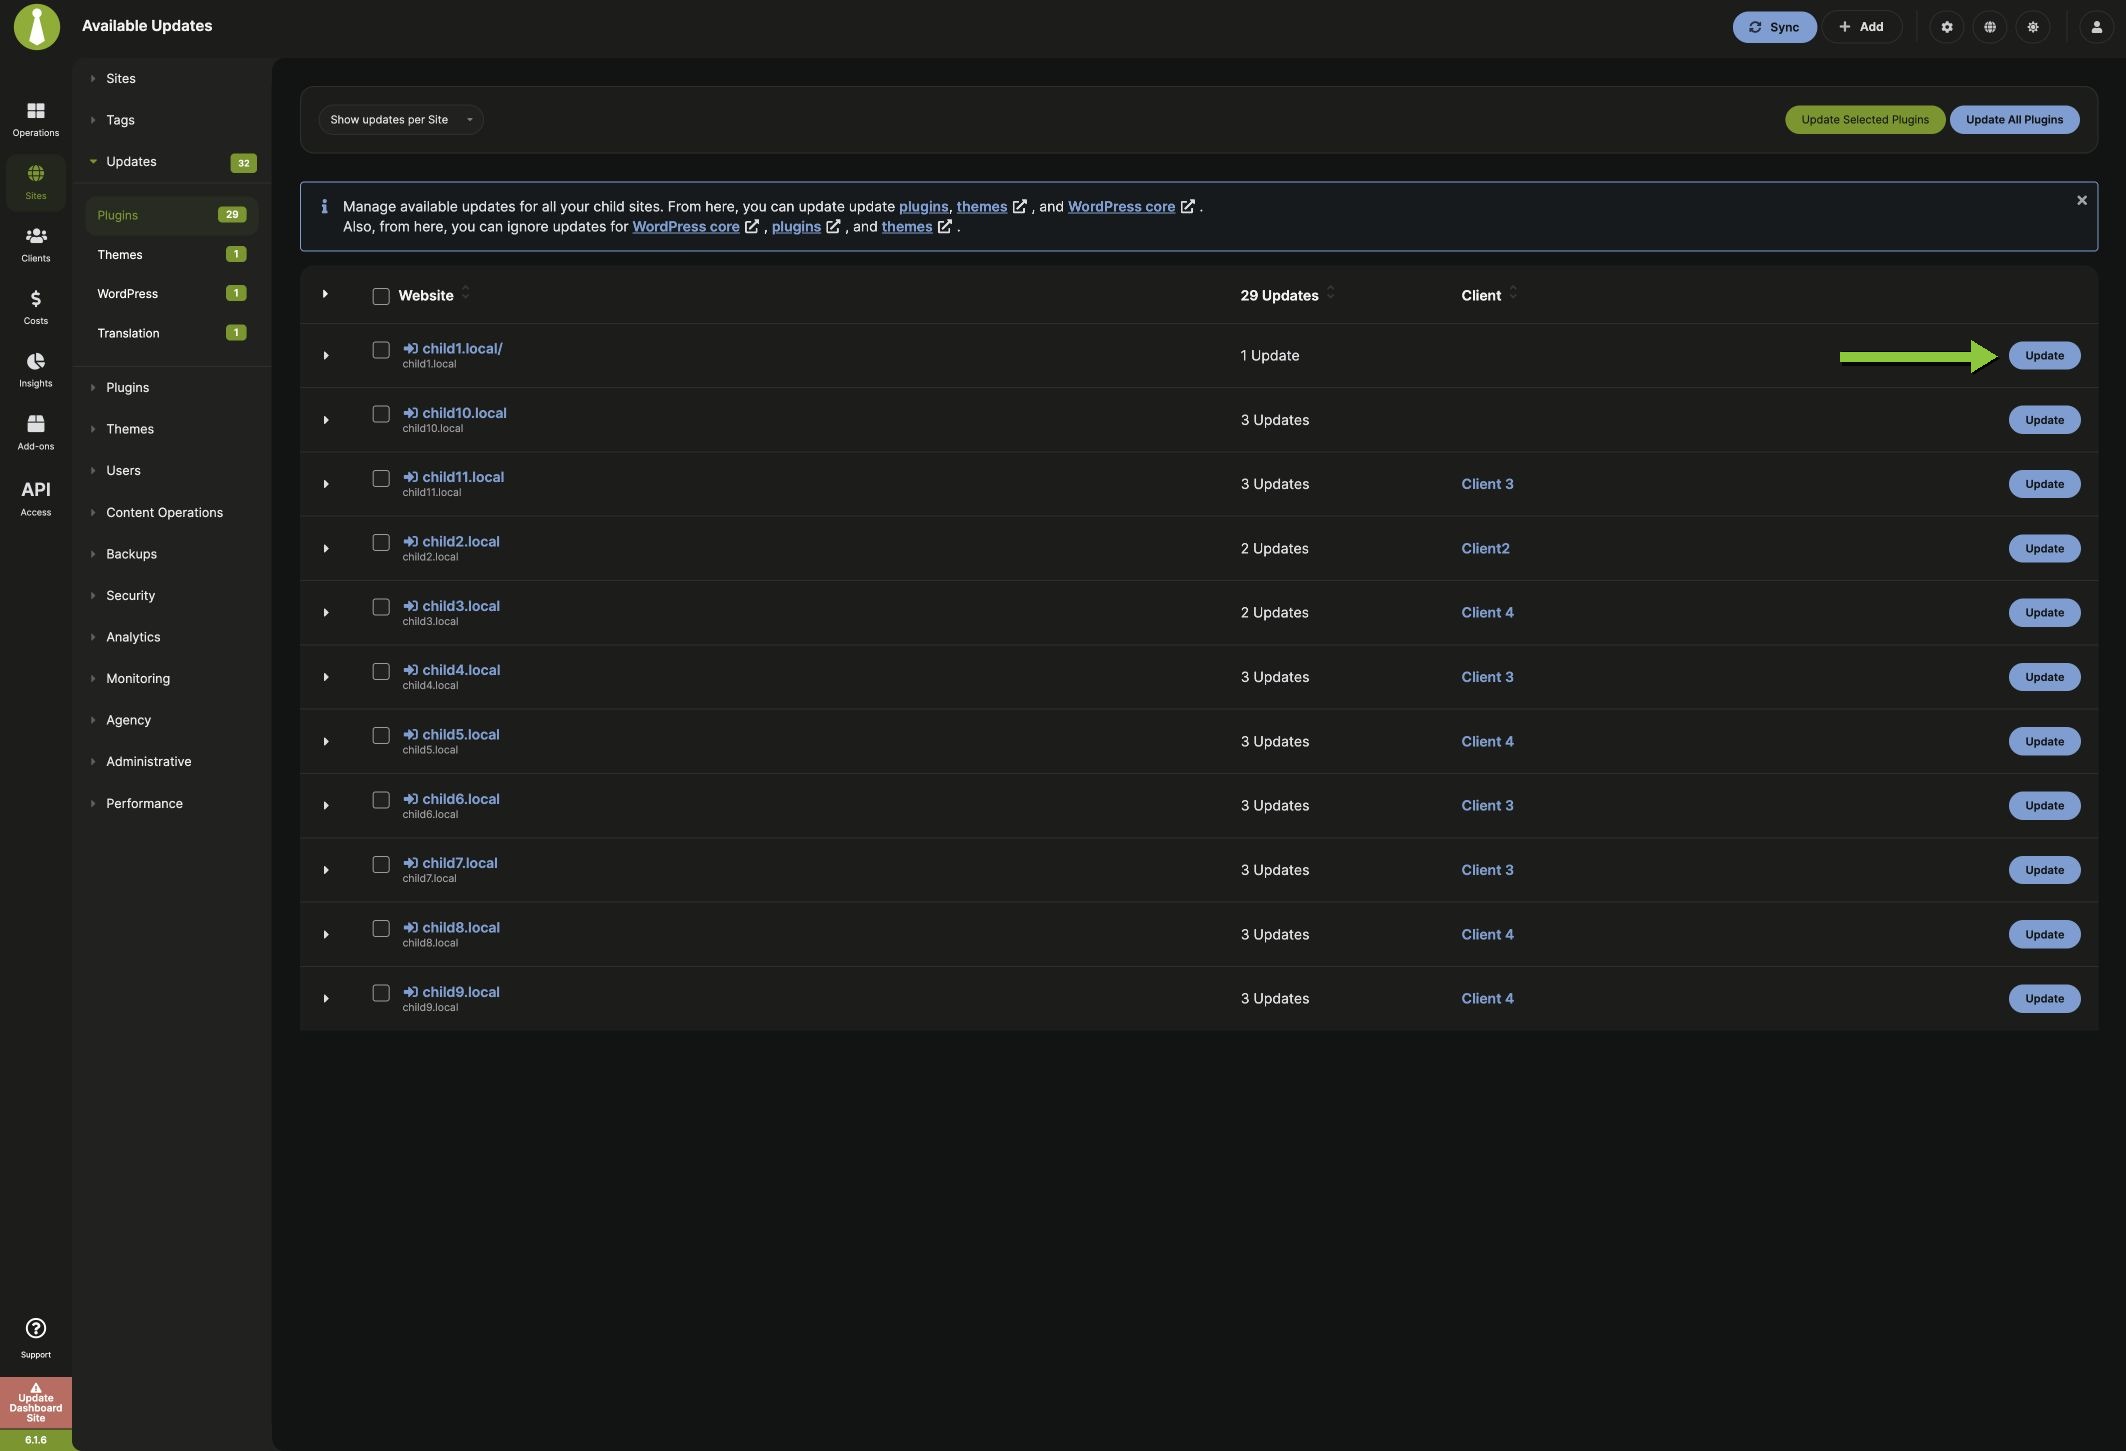Check the child11.local row checkbox
The height and width of the screenshot is (1451, 2126).
click(381, 478)
